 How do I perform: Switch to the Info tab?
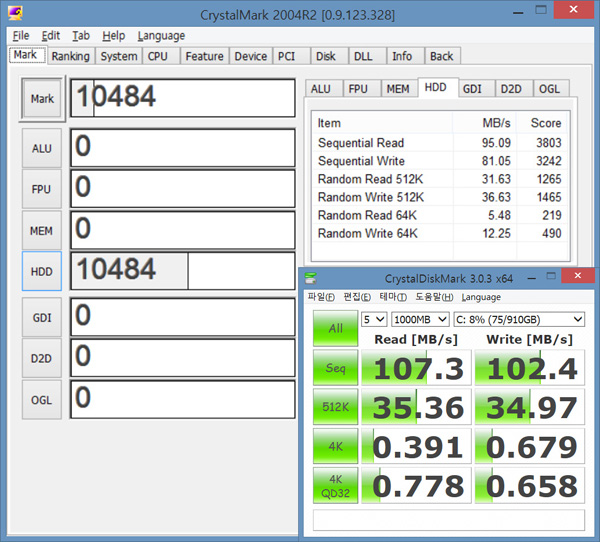click(406, 56)
